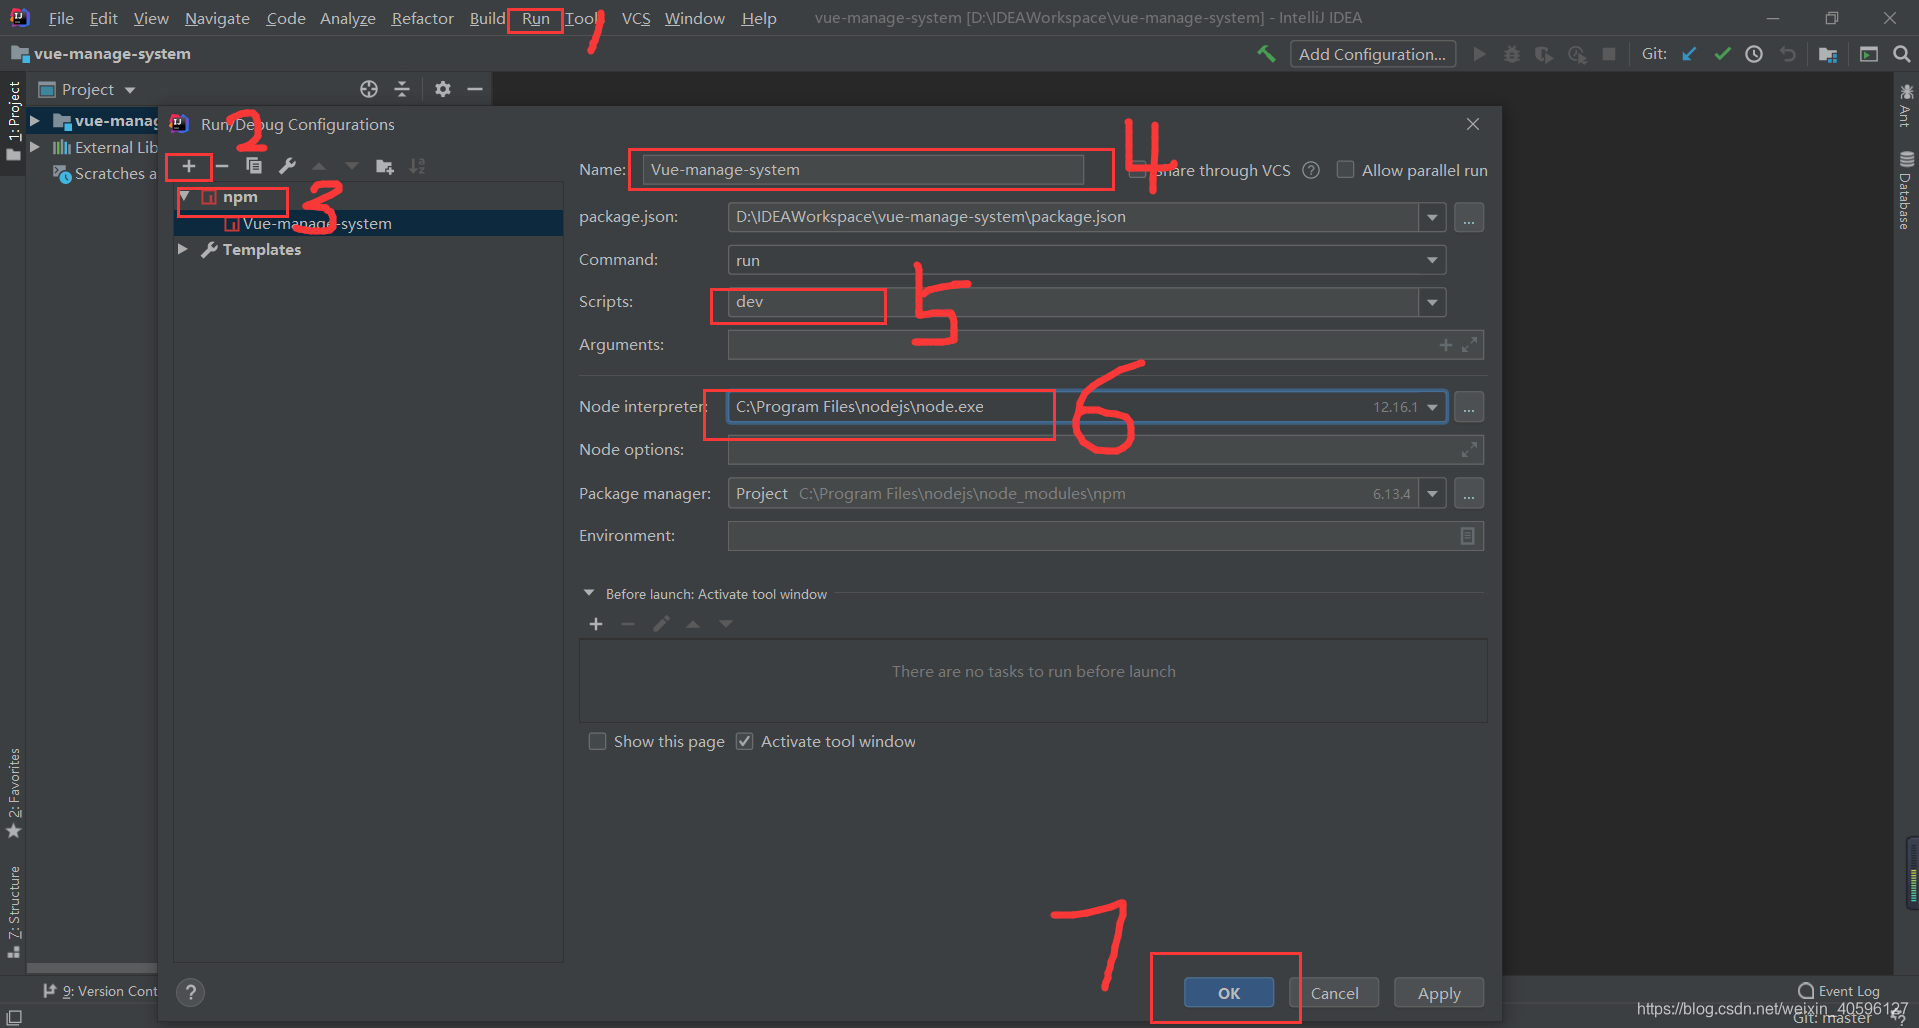Open the Window menu
This screenshot has height=1028, width=1919.
(695, 18)
